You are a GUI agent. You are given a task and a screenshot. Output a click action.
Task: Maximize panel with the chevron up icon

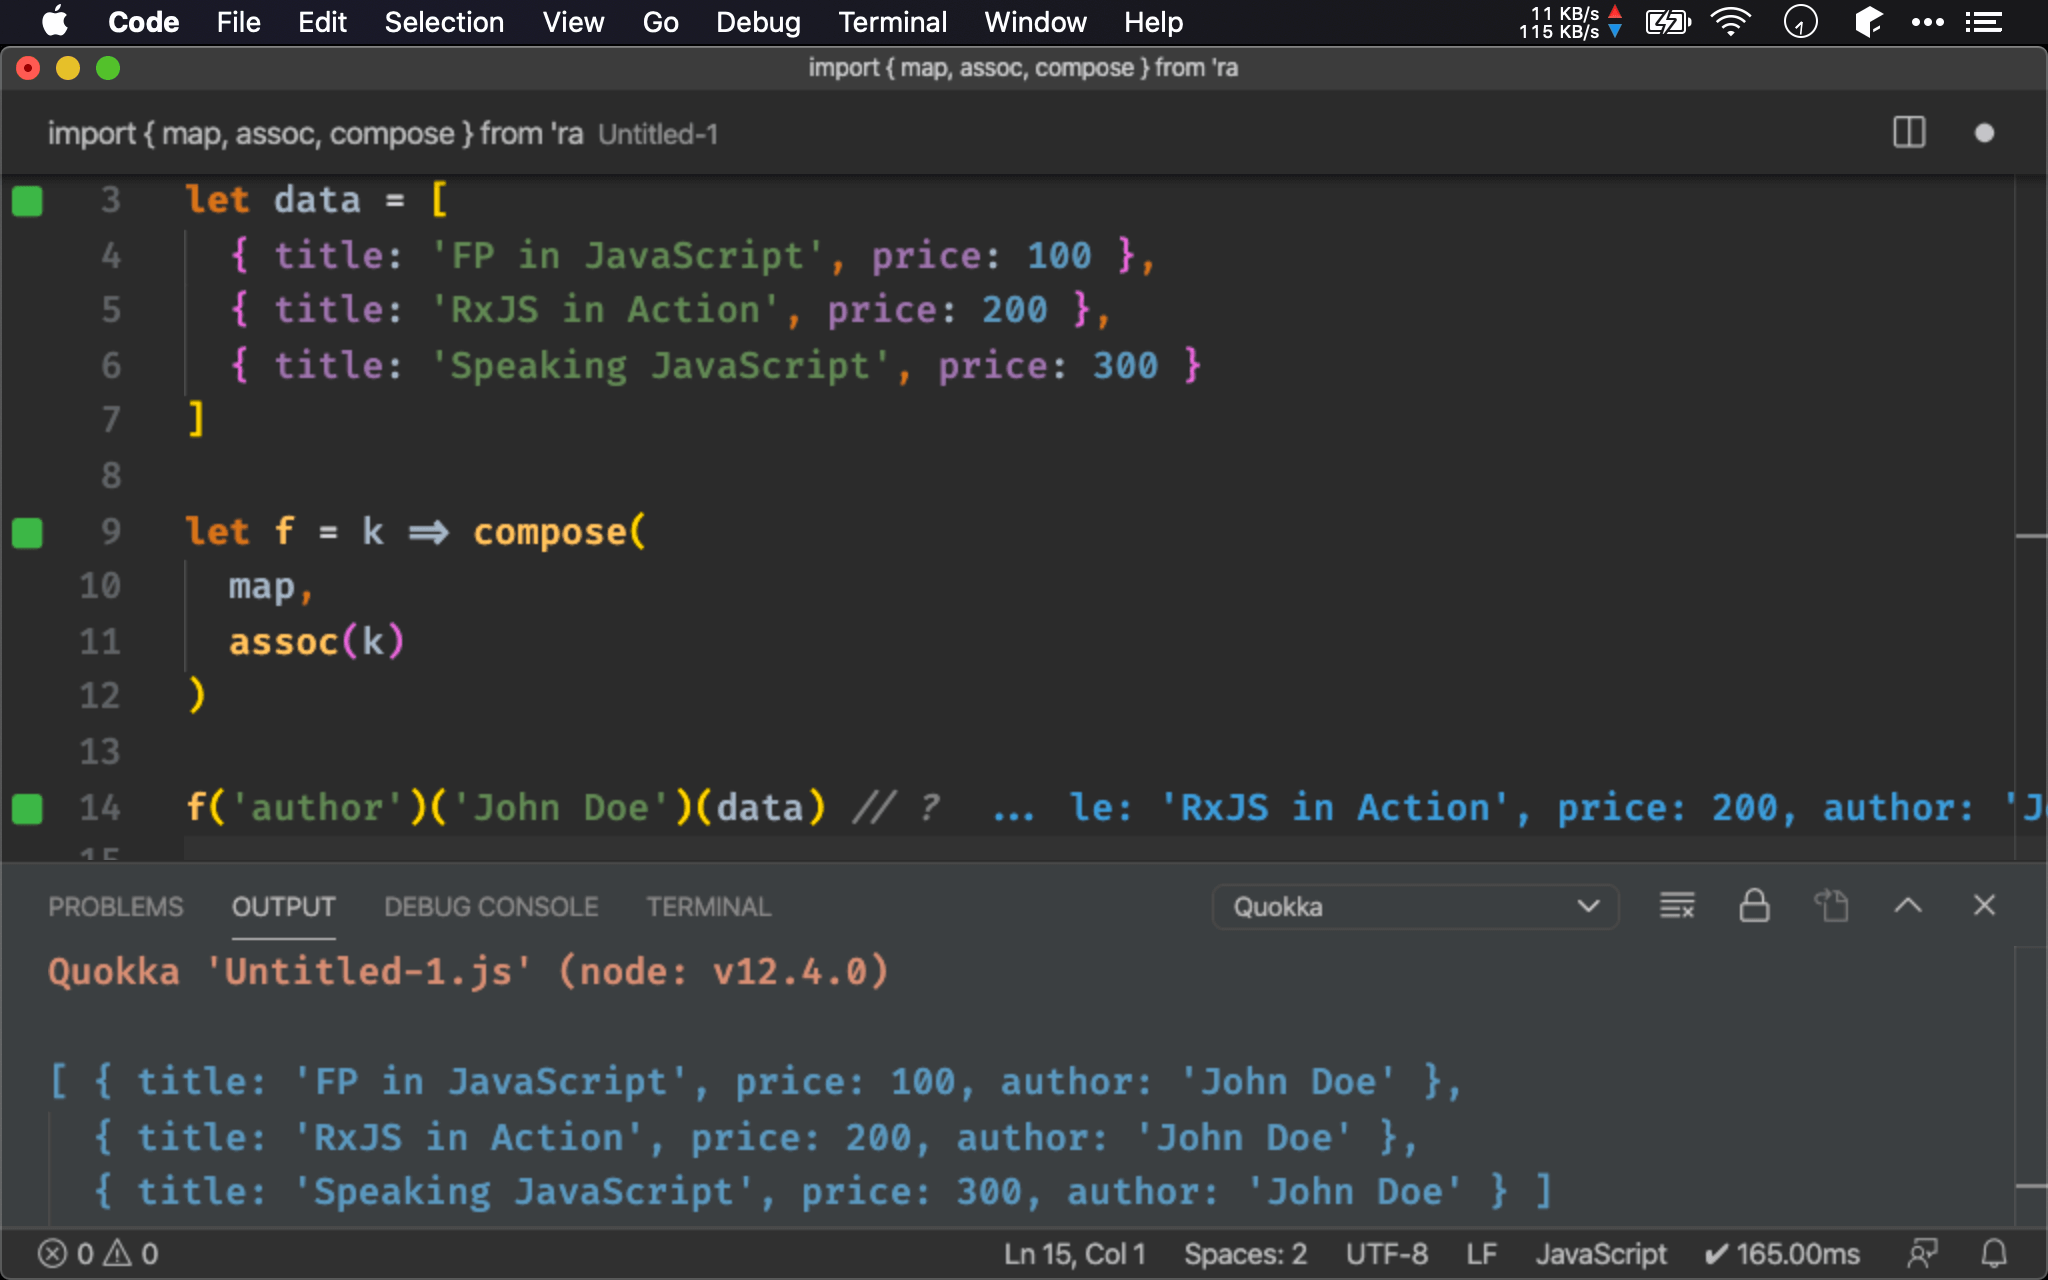tap(1908, 906)
